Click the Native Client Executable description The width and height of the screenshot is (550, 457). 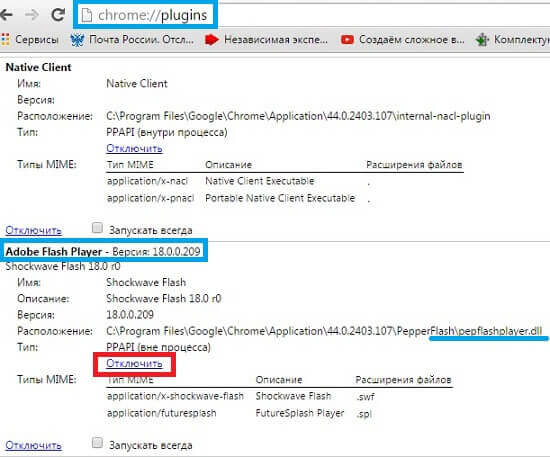[260, 181]
